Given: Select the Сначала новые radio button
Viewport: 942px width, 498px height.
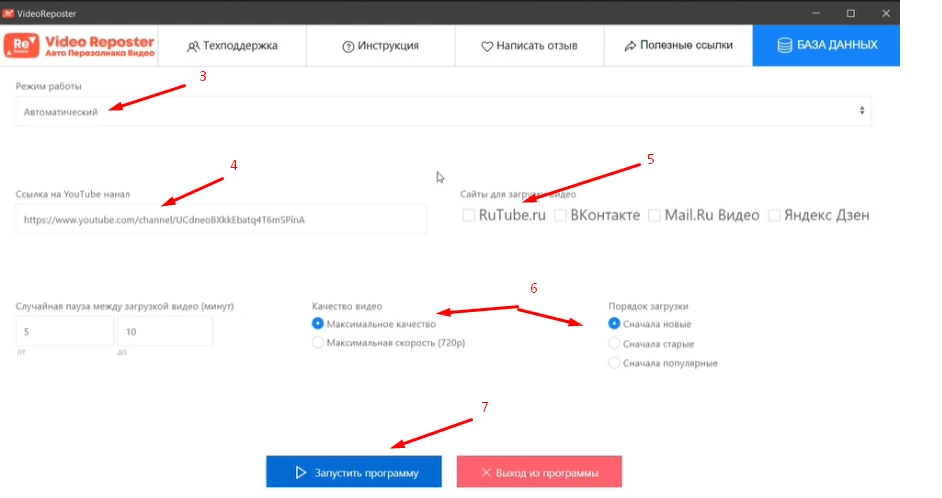Looking at the screenshot, I should [x=614, y=324].
